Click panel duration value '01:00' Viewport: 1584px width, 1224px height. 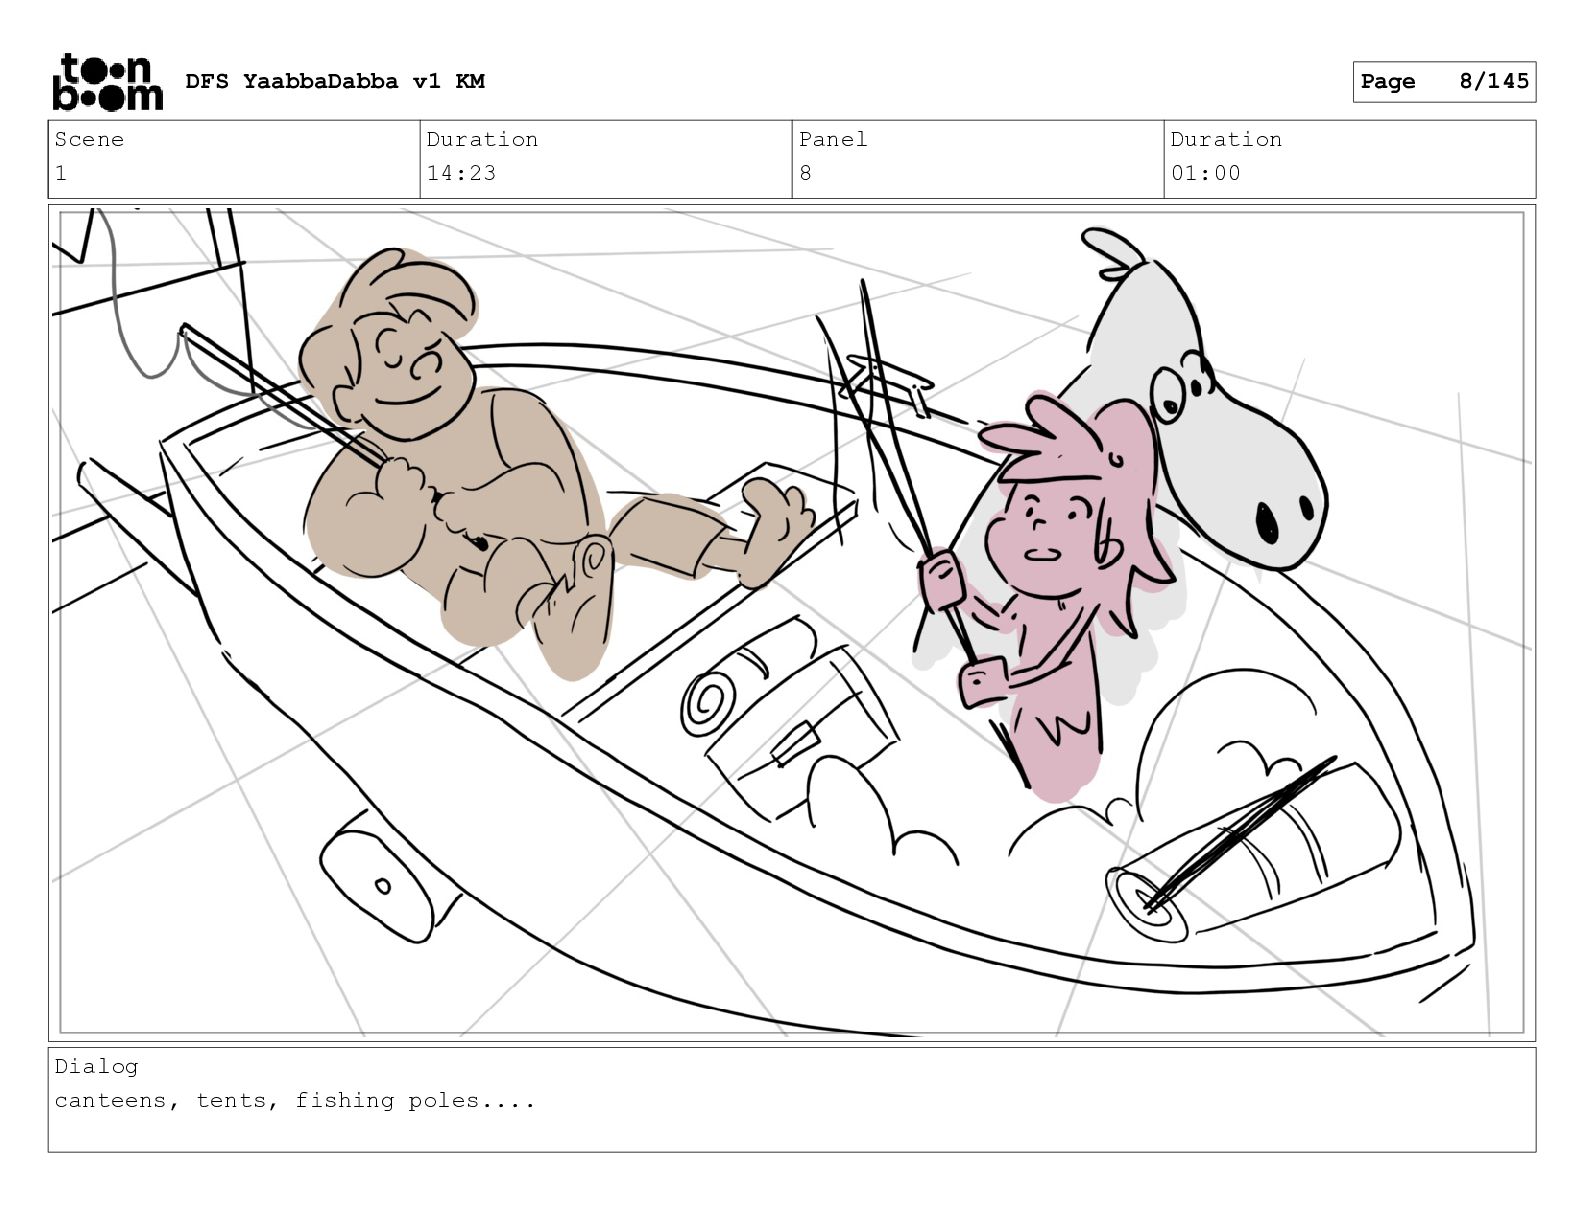pos(1205,173)
